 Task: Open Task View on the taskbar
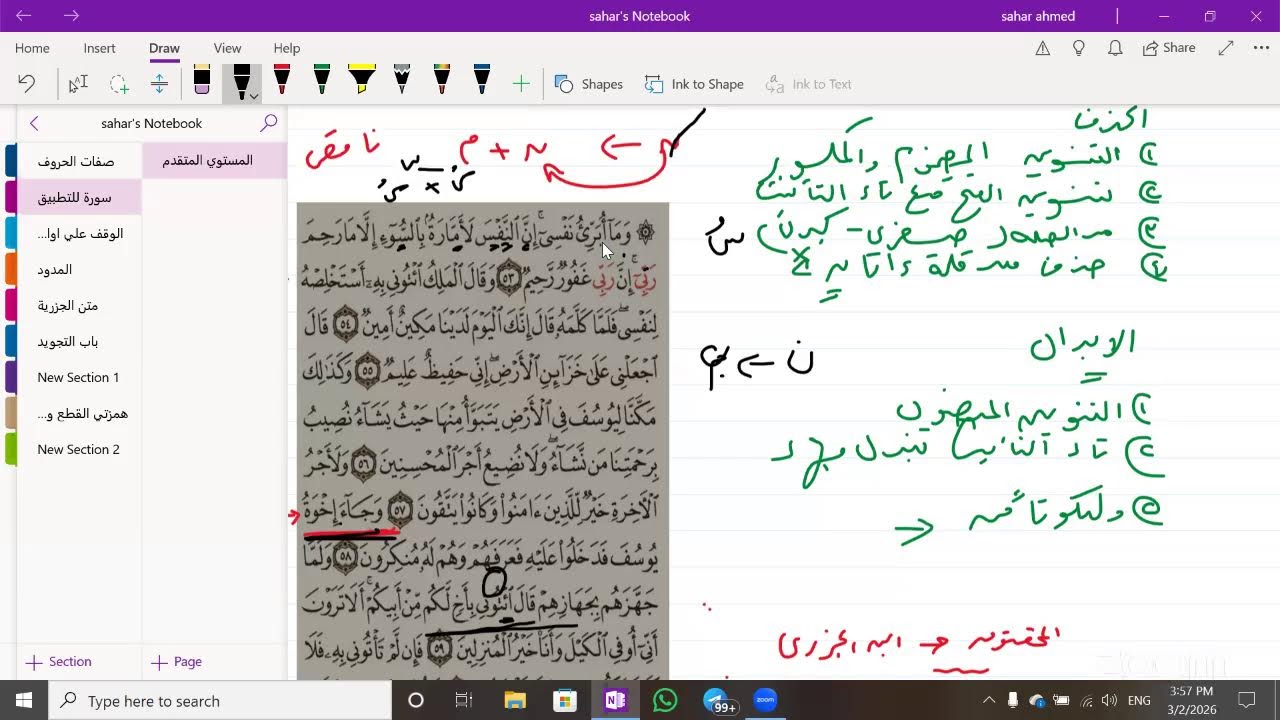(x=464, y=700)
